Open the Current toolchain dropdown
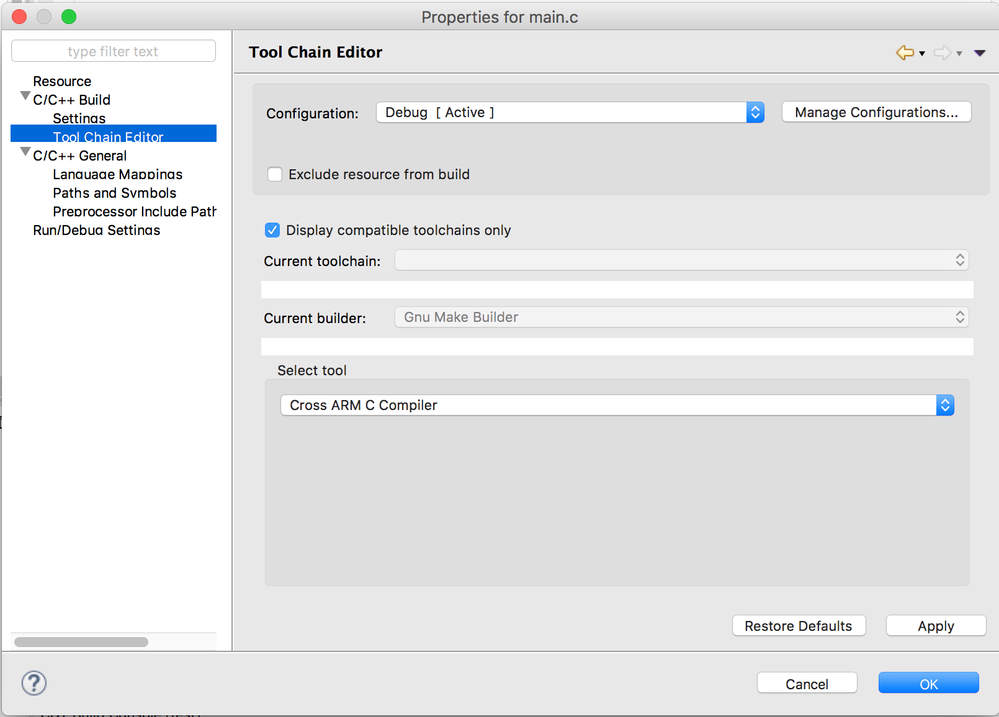 (x=682, y=260)
